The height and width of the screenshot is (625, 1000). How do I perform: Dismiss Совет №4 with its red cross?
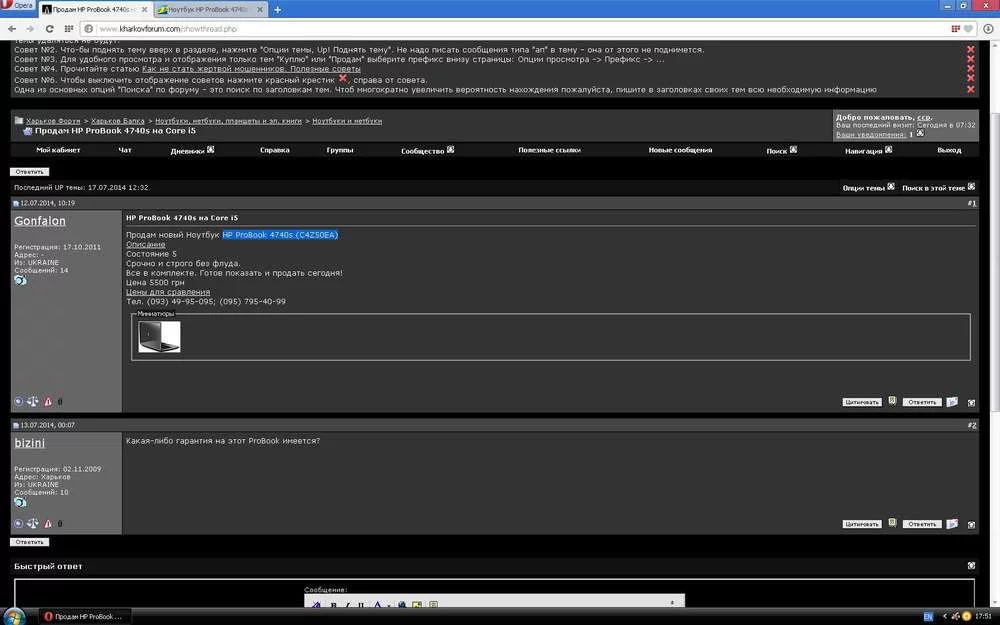[970, 69]
